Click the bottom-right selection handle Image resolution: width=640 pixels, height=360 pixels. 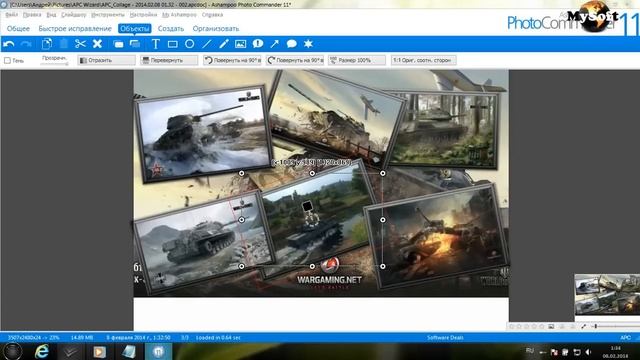(x=383, y=267)
